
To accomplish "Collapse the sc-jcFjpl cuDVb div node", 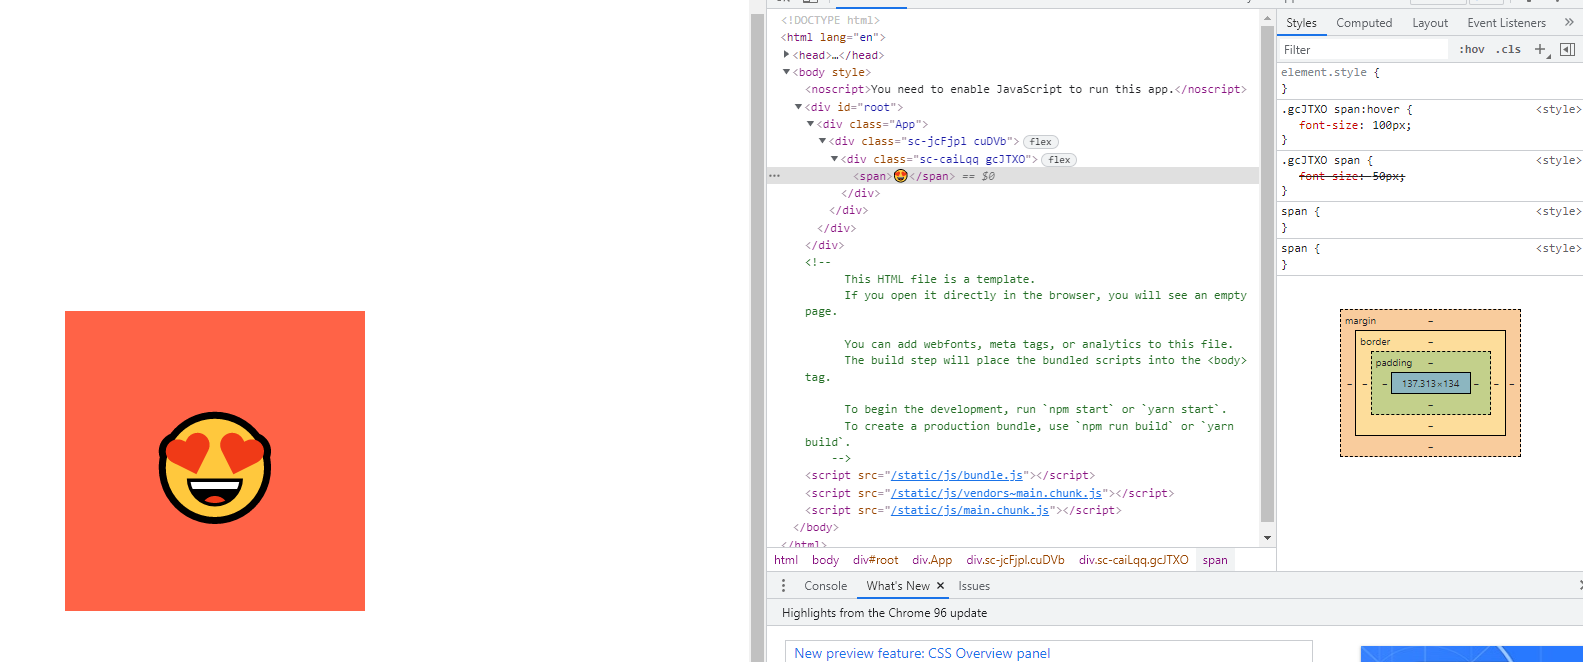I will point(822,141).
